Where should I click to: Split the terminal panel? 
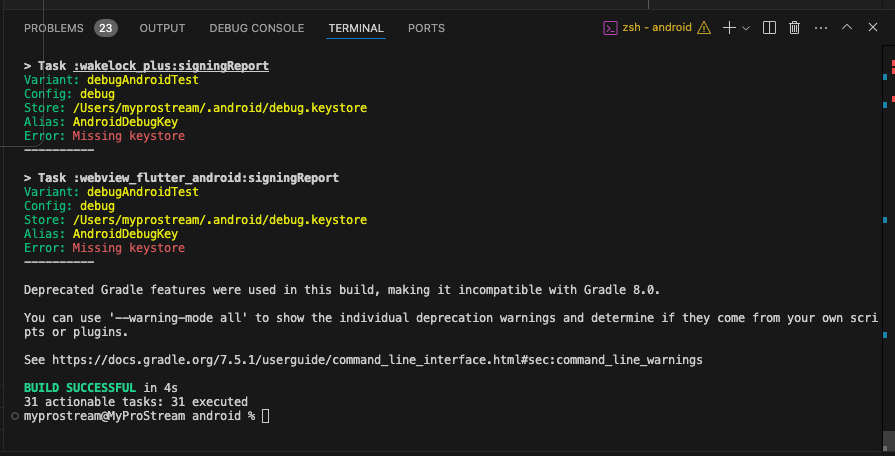pyautogui.click(x=769, y=28)
